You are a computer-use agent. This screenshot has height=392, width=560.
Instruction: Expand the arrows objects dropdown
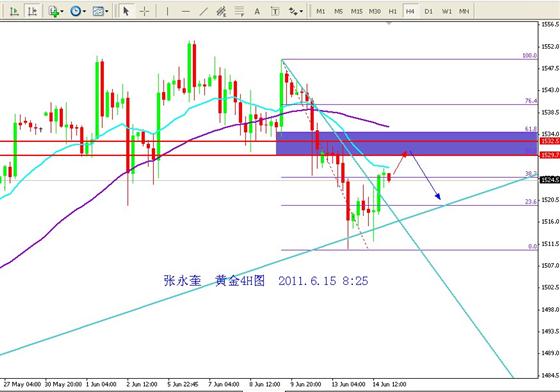[302, 12]
